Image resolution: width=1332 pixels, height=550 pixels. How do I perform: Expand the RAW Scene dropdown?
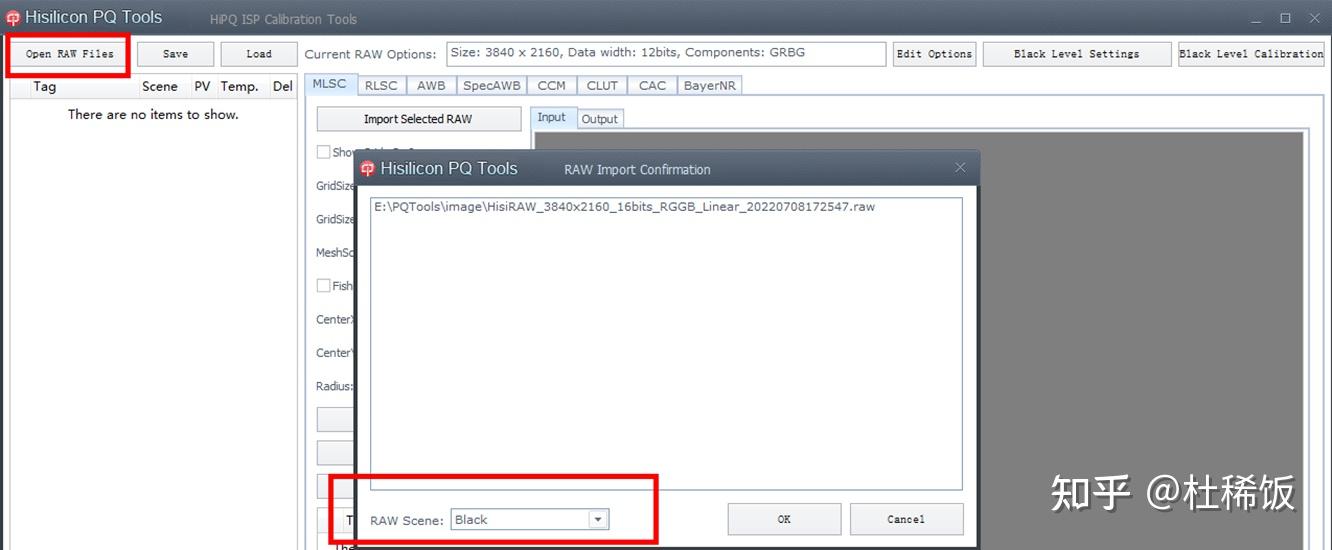598,519
